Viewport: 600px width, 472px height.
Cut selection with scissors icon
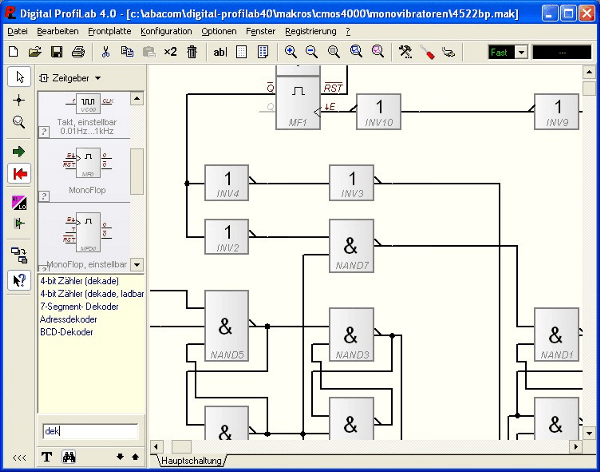[106, 52]
